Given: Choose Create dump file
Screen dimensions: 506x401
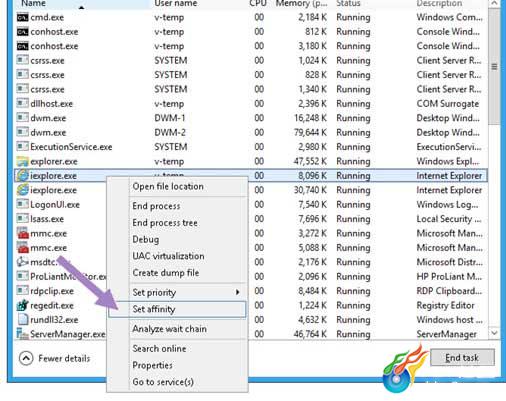Looking at the screenshot, I should (166, 273).
